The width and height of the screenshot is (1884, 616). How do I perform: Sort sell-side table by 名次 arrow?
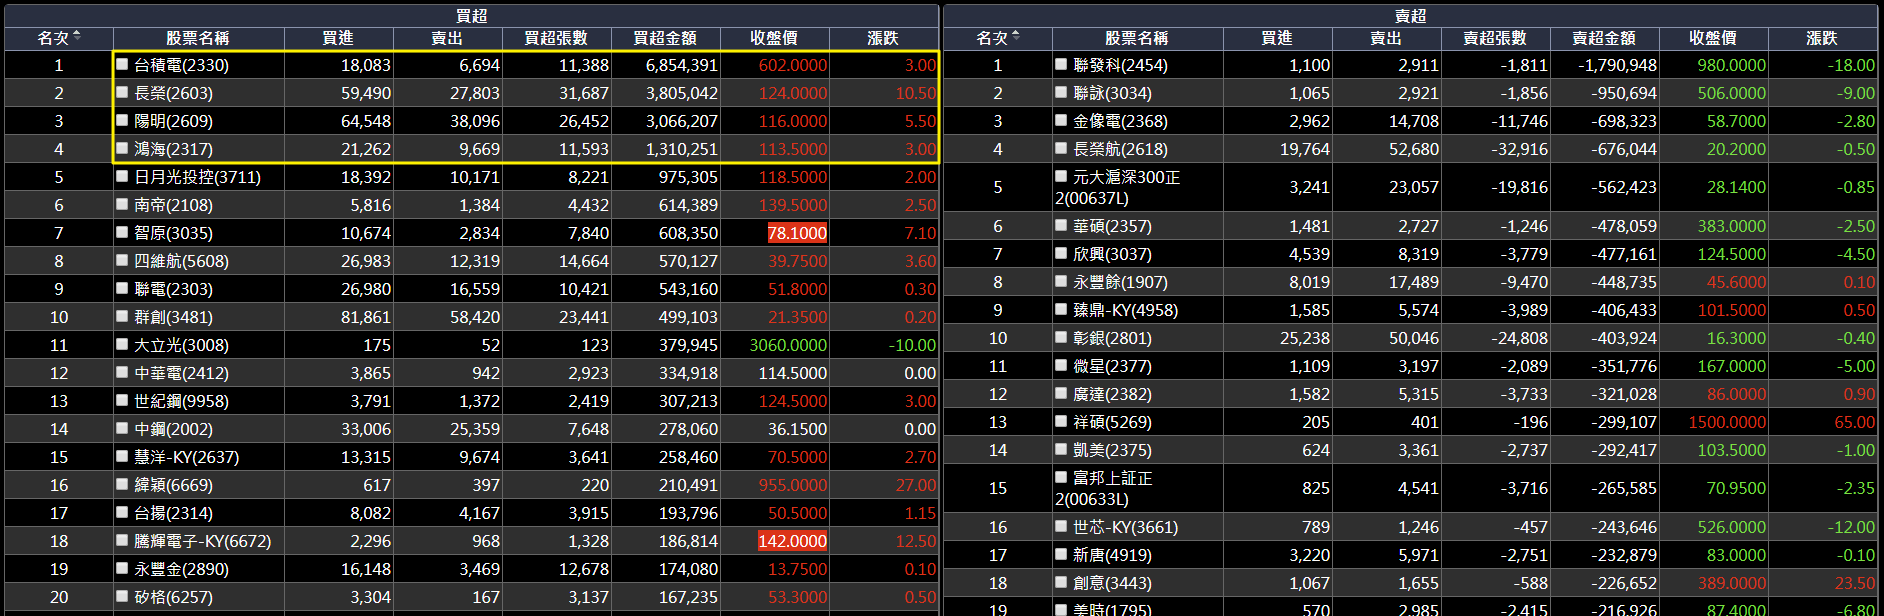point(1016,37)
